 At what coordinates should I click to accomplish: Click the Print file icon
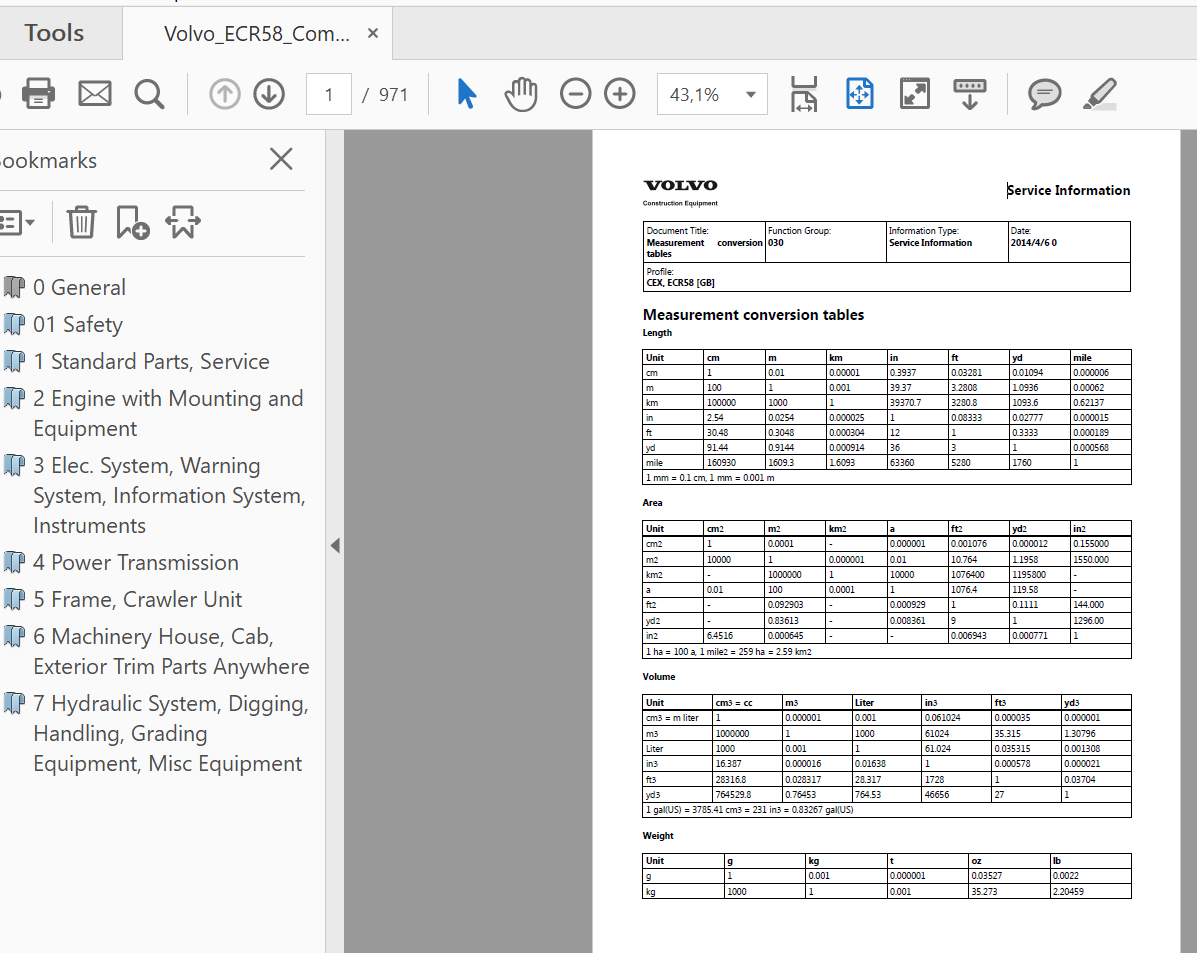38,94
